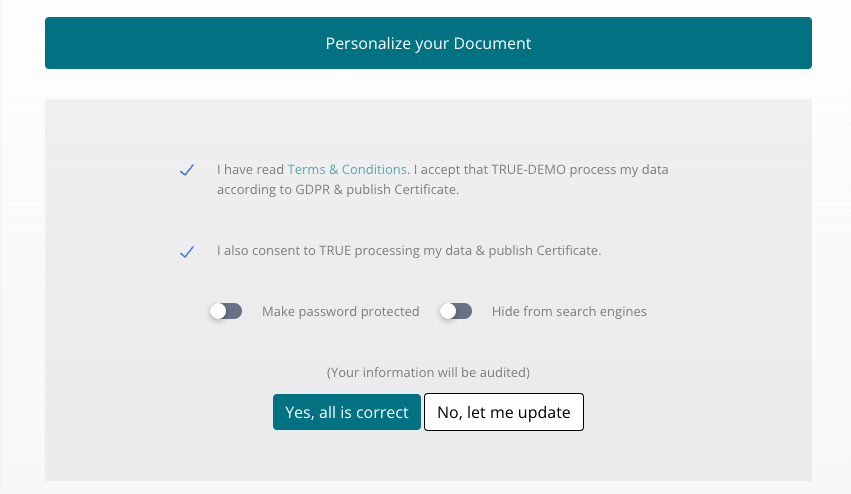Click the word Document in the teal header
851x494 pixels.
pyautogui.click(x=492, y=43)
